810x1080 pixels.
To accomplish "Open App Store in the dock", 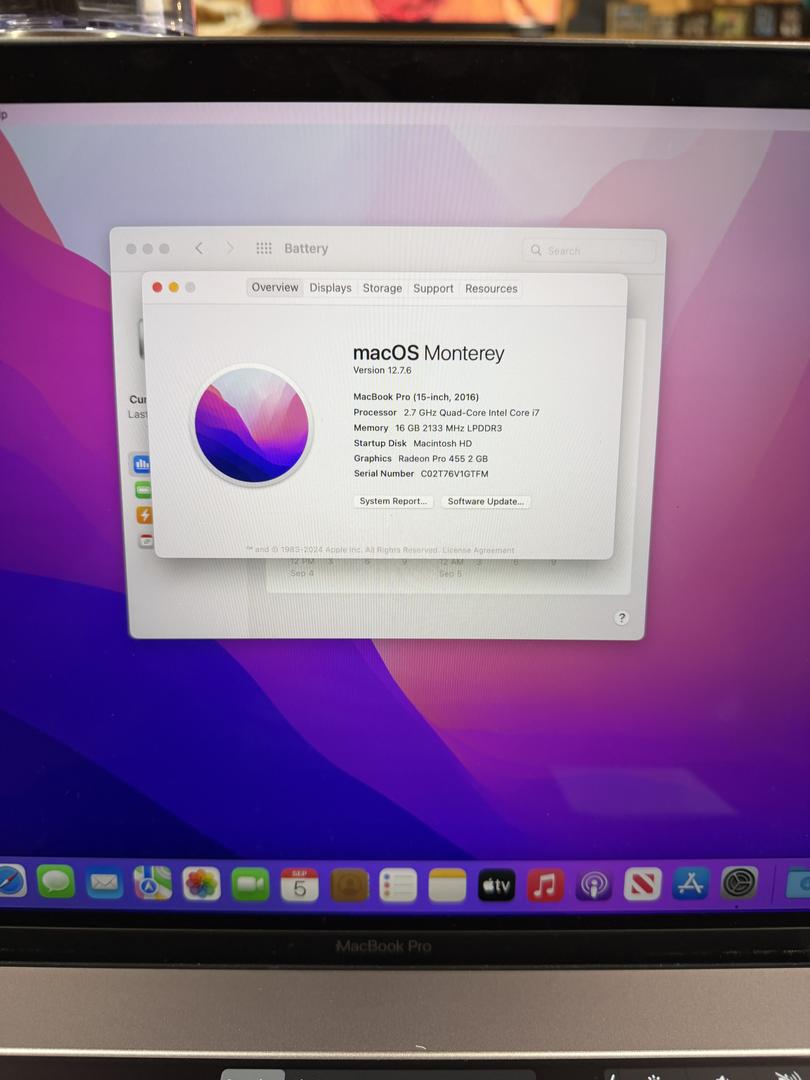I will click(x=691, y=884).
